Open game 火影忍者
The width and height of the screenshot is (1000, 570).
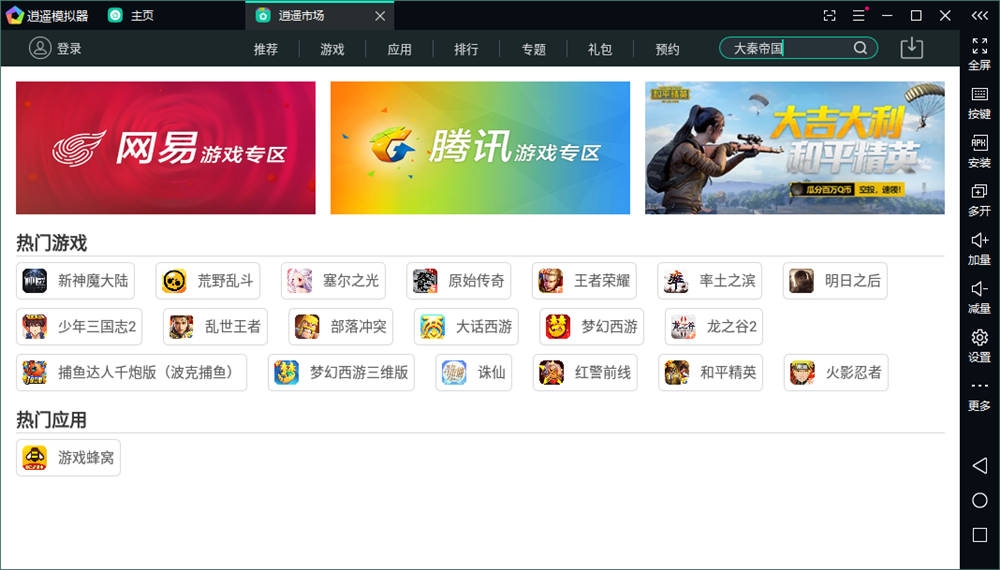point(836,372)
